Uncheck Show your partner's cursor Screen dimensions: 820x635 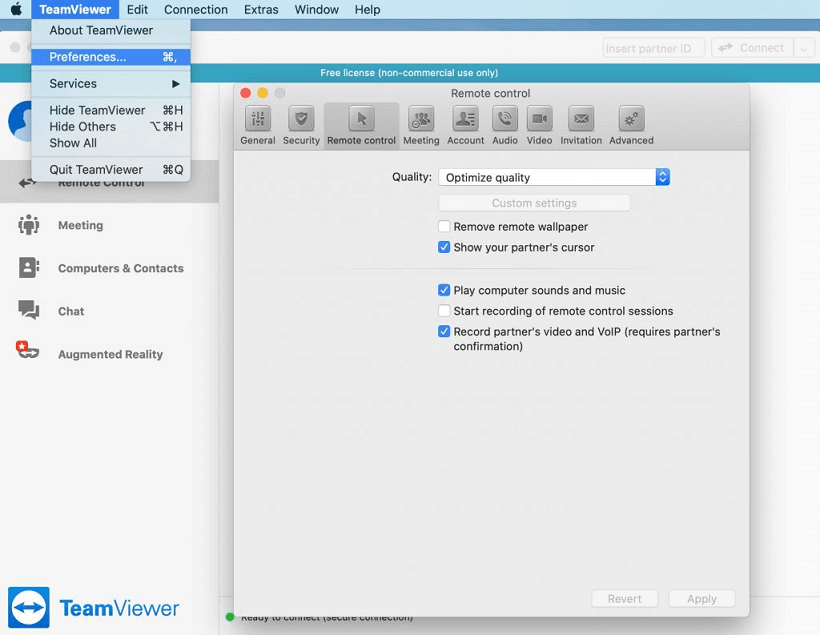pos(444,247)
